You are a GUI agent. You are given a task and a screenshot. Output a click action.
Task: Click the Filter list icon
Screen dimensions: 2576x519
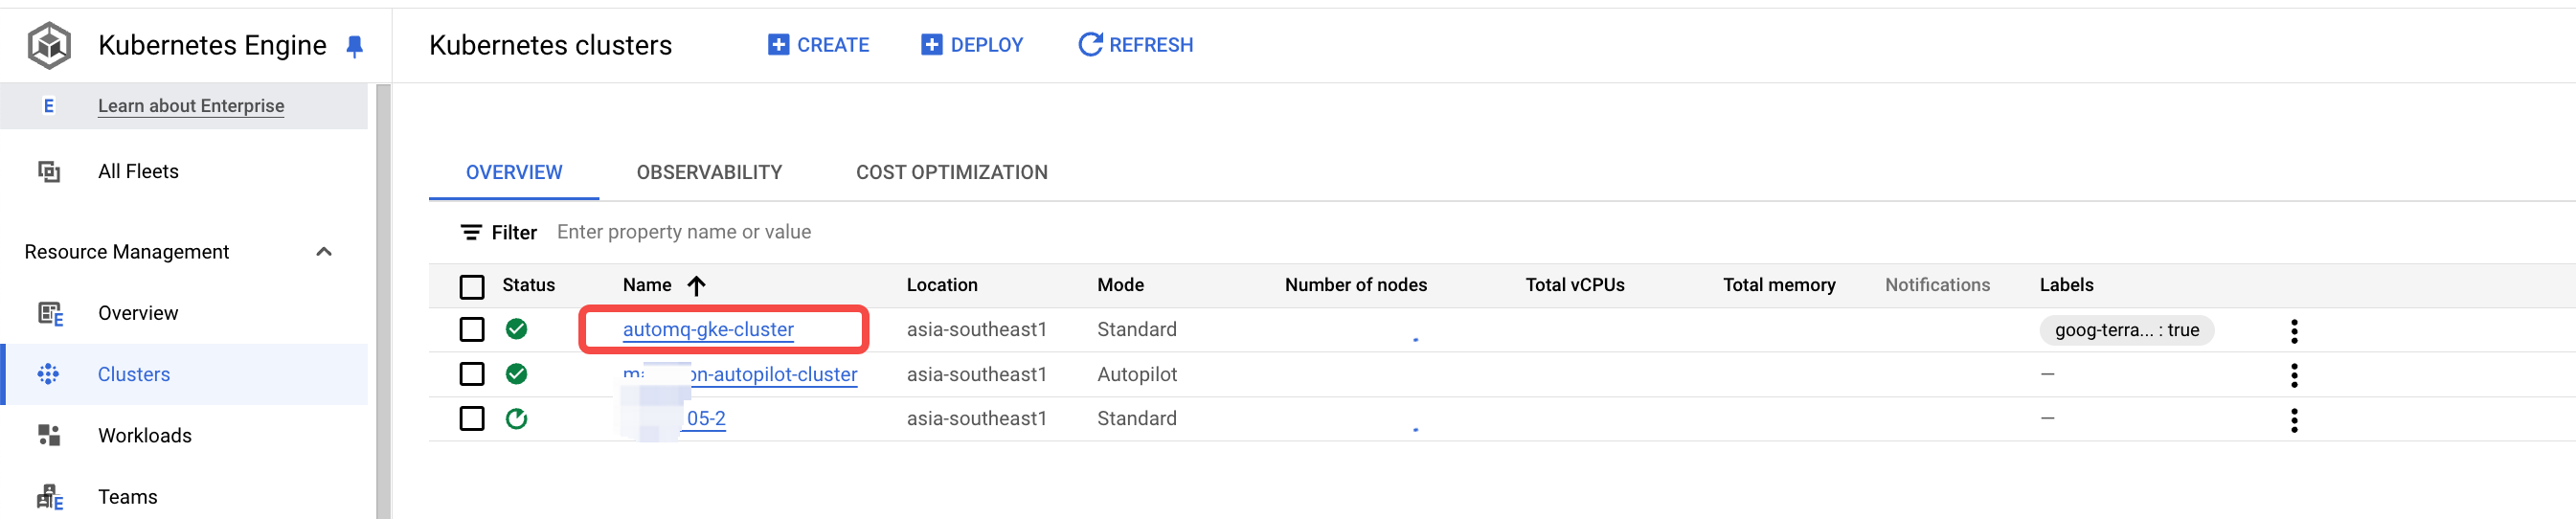point(470,232)
